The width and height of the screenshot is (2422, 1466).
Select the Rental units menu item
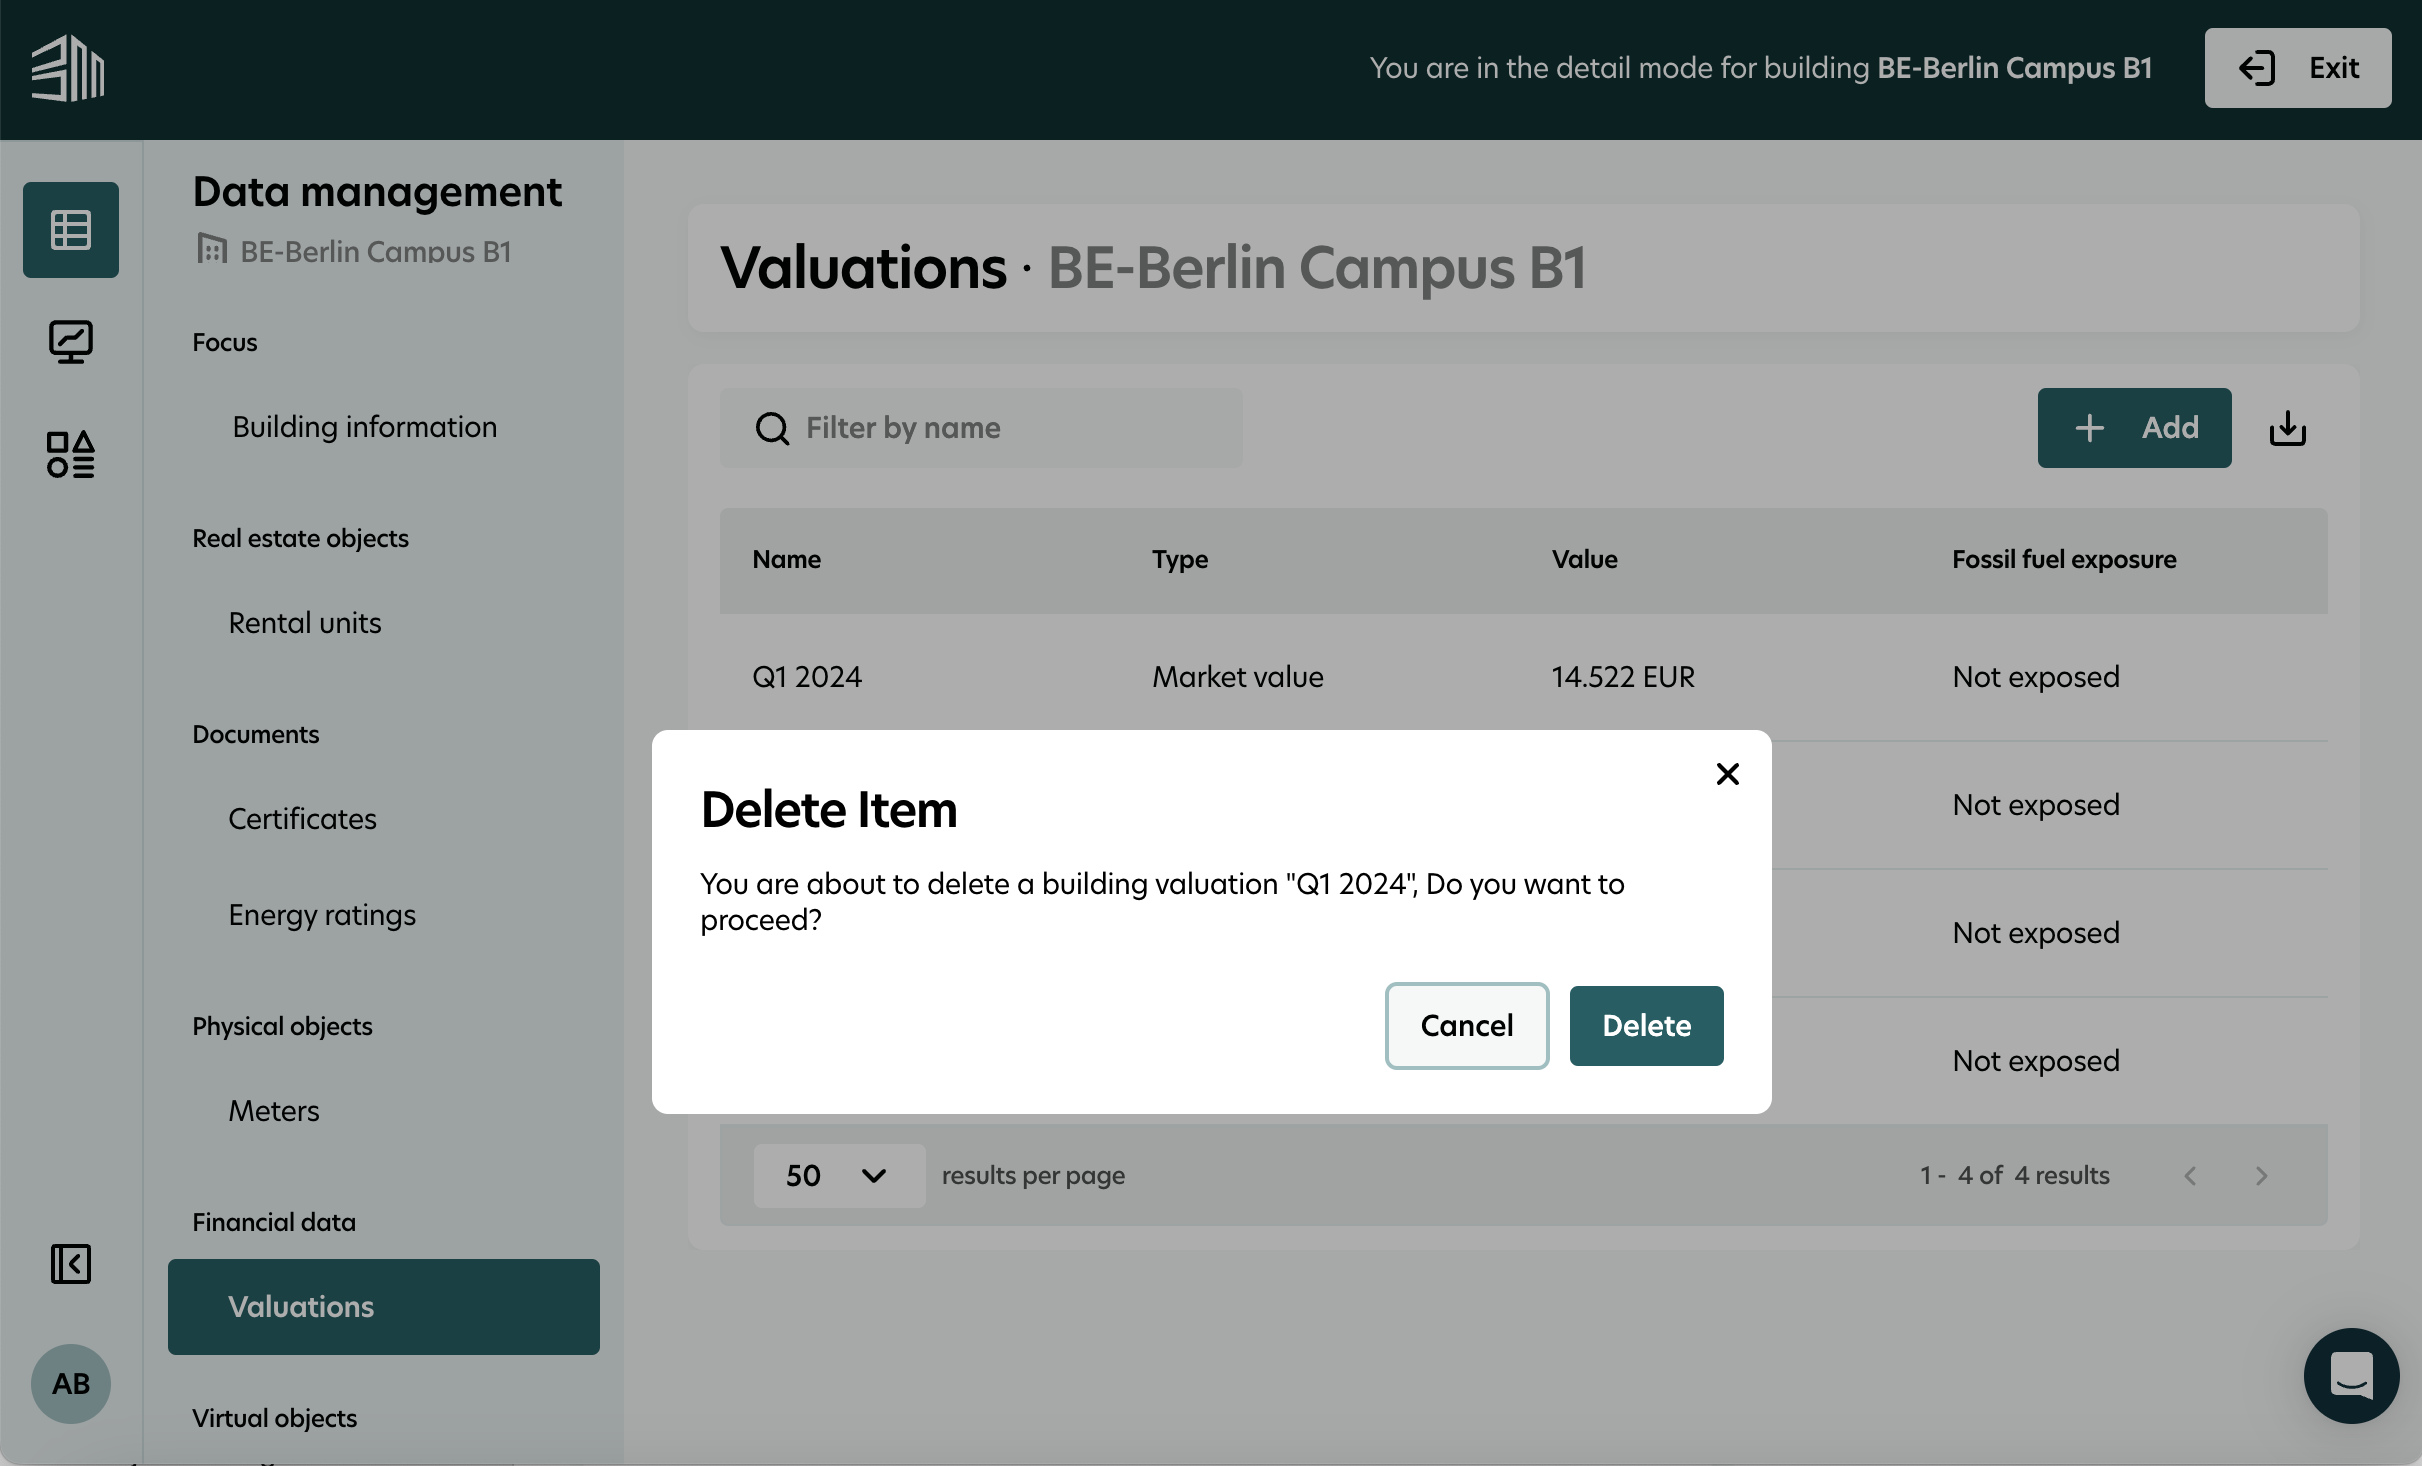click(x=306, y=620)
